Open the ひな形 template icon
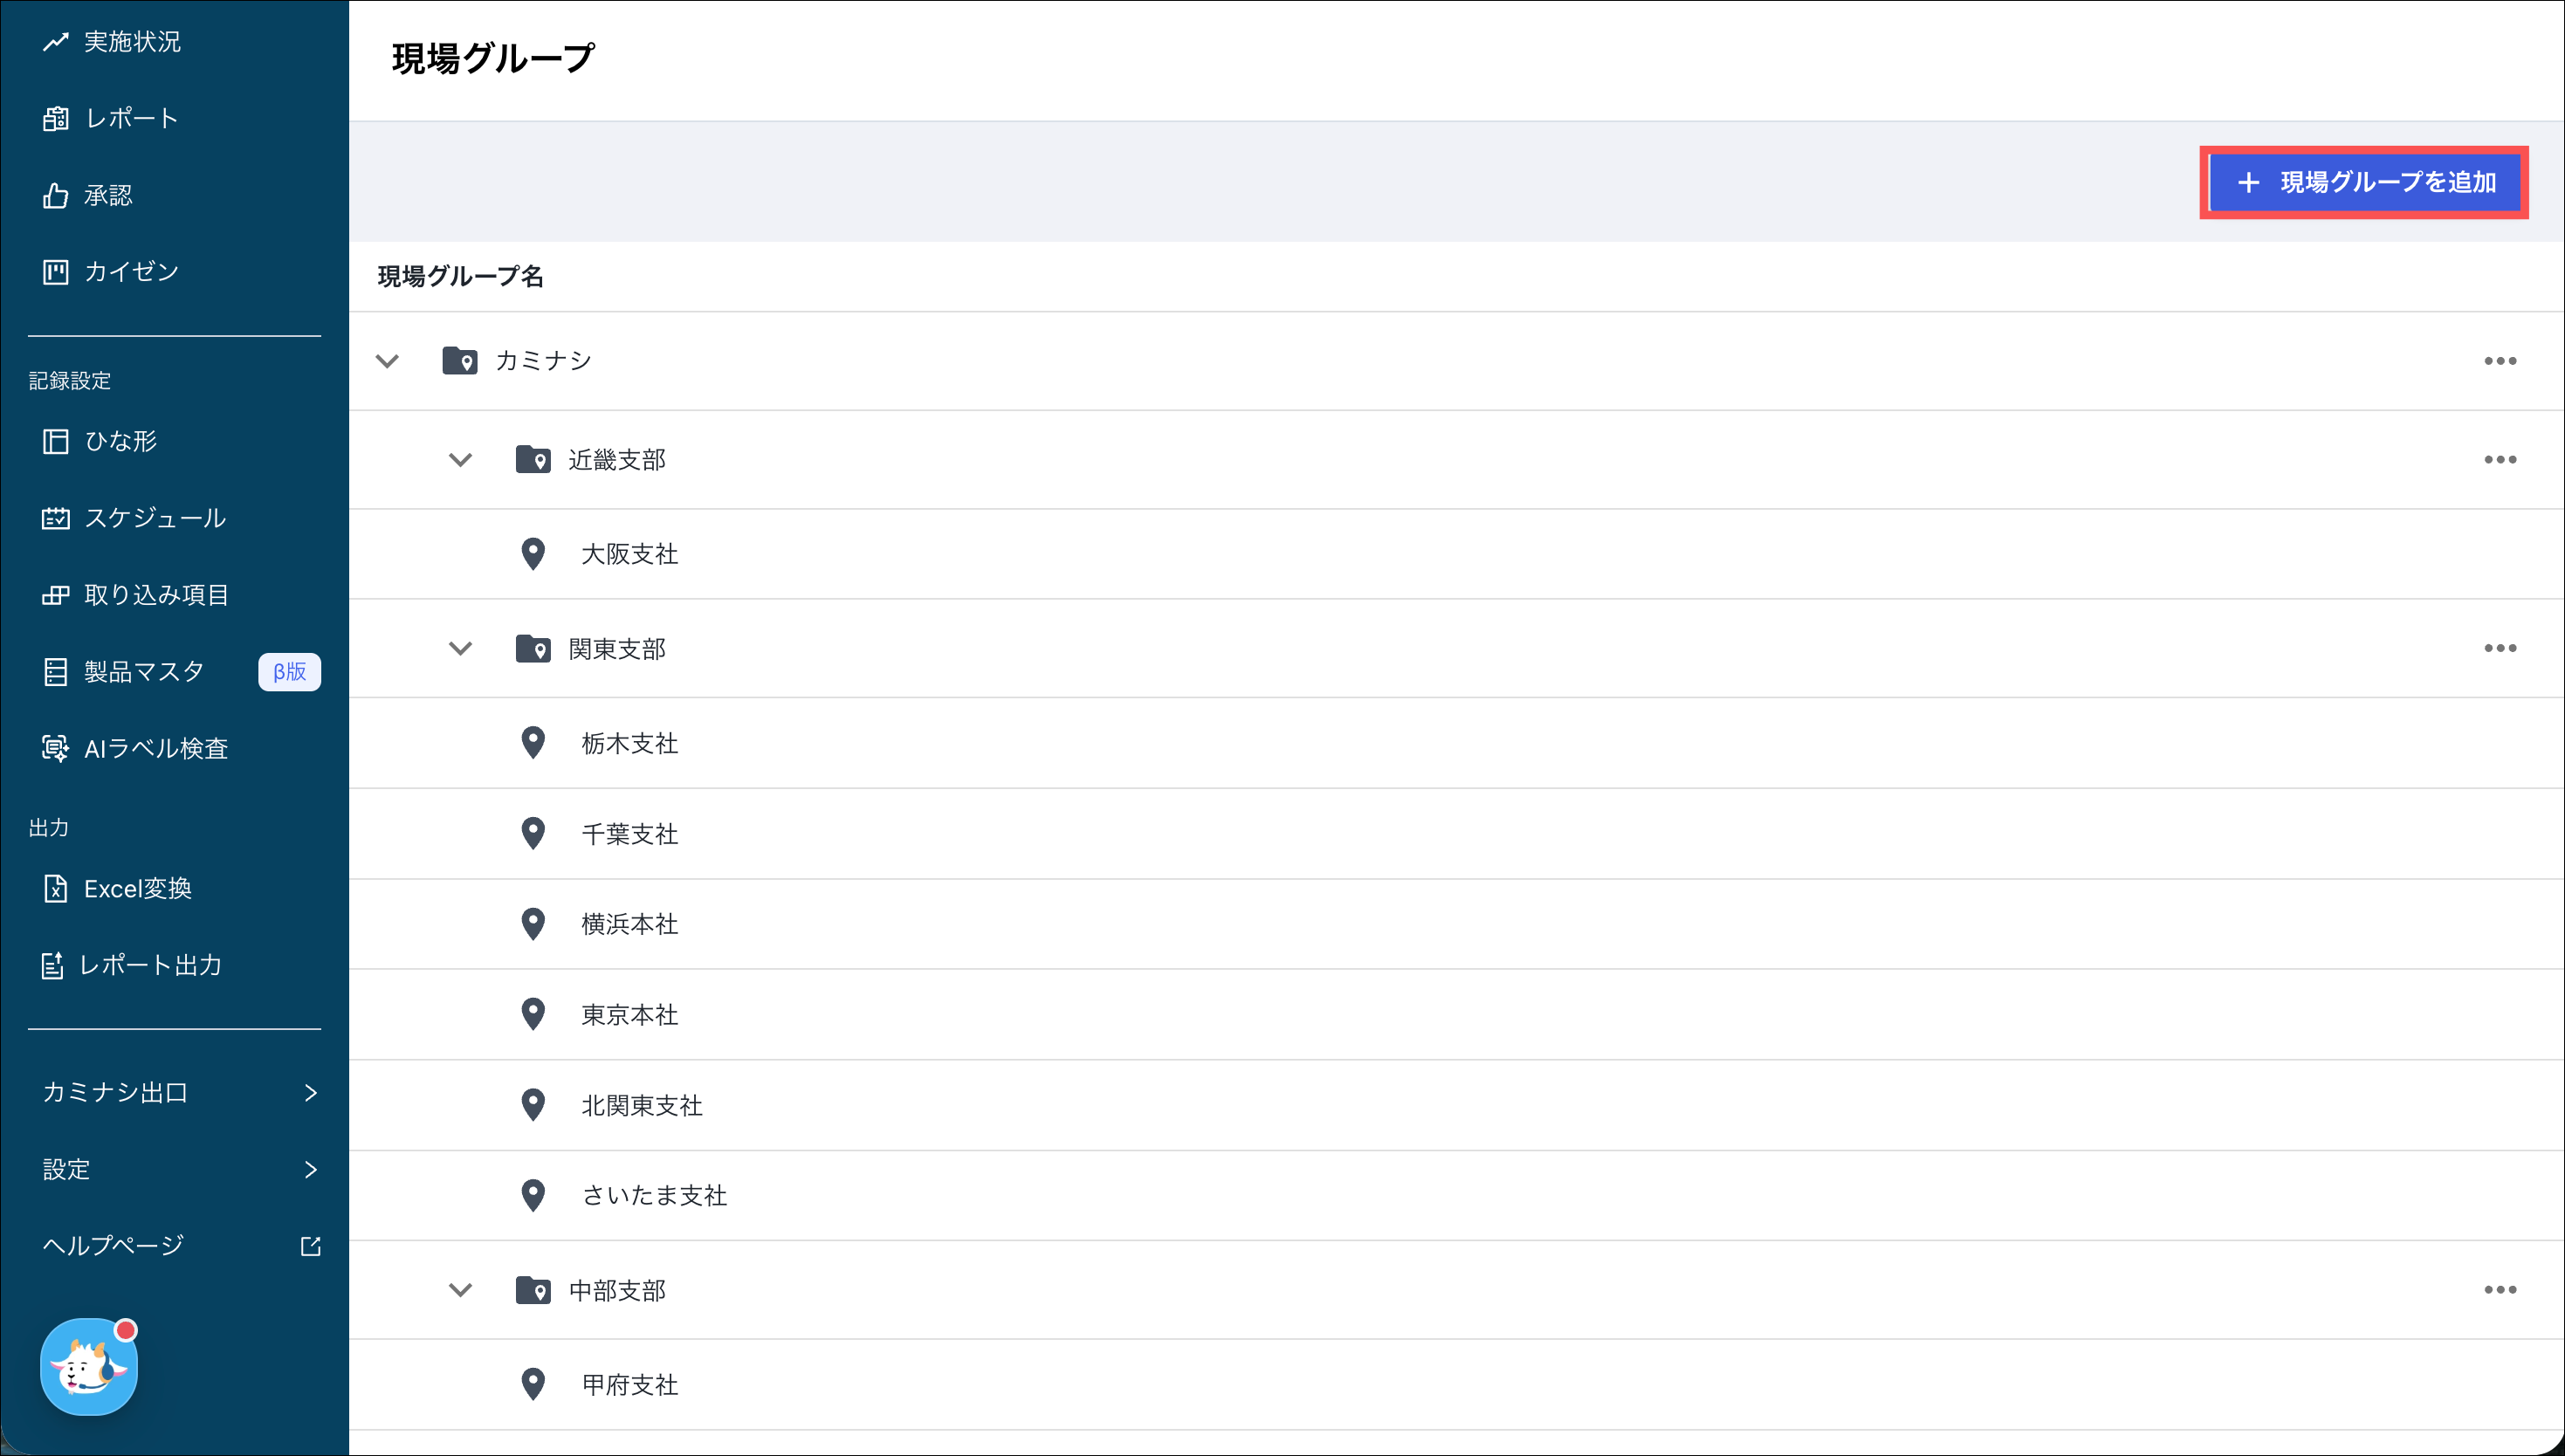The image size is (2565, 1456). pyautogui.click(x=56, y=441)
